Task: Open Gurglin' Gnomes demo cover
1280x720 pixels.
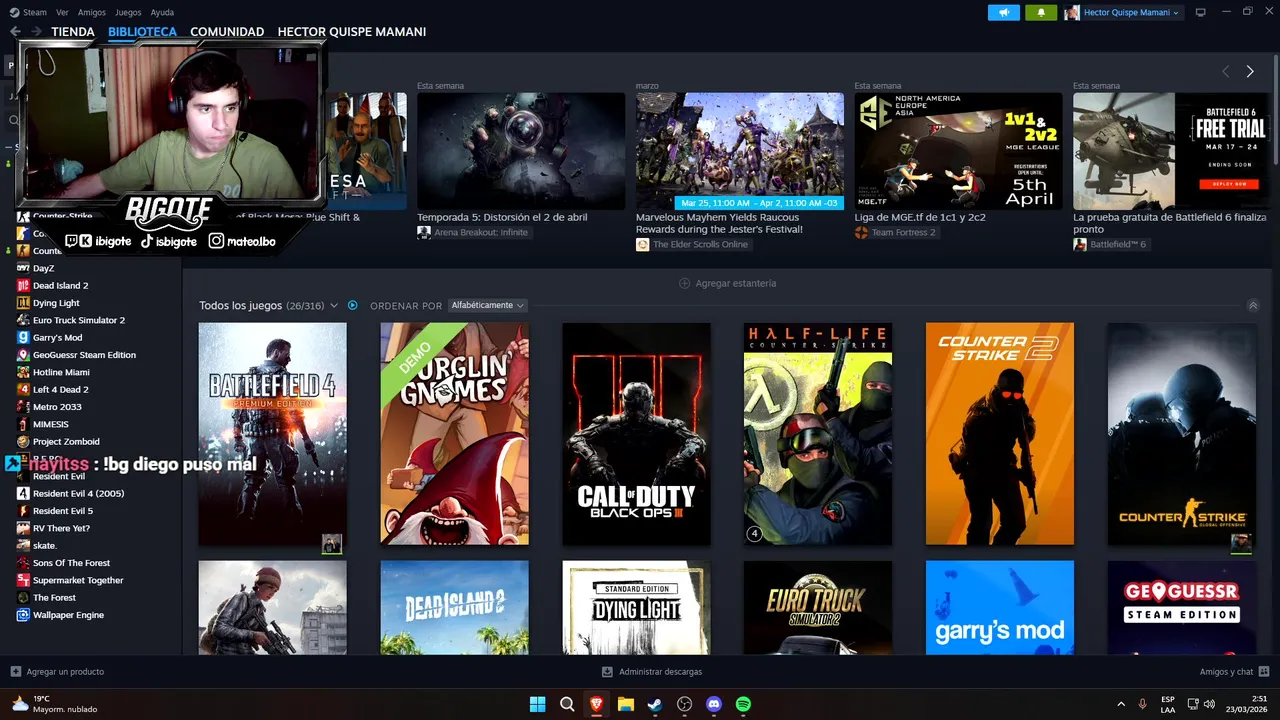Action: [455, 434]
